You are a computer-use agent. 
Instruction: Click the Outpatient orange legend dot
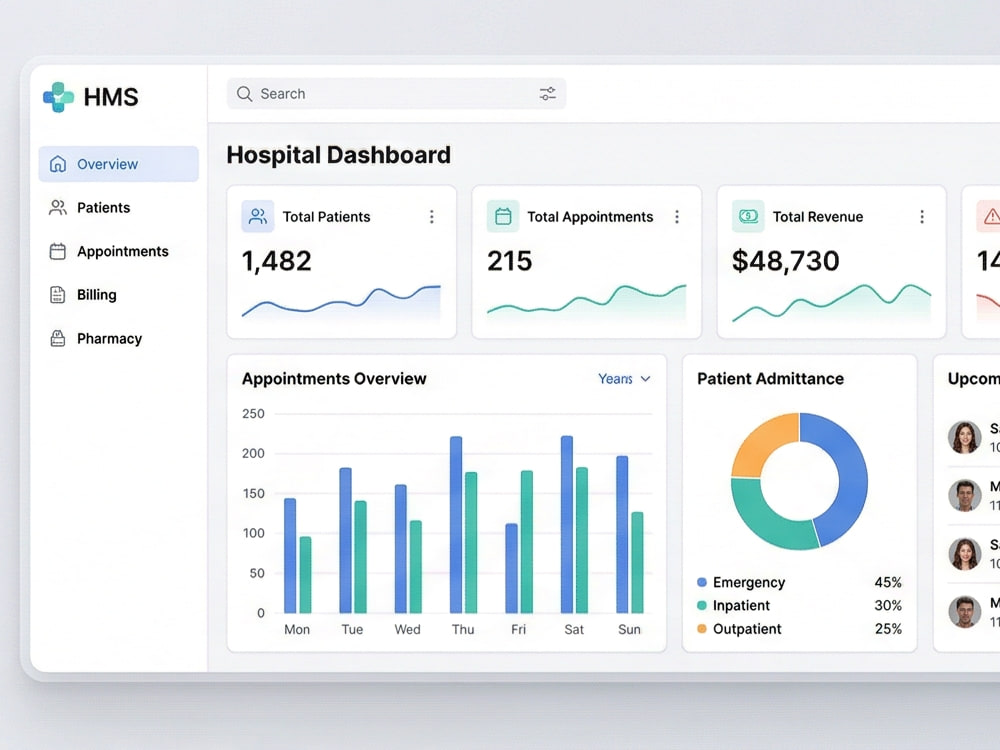tap(702, 629)
